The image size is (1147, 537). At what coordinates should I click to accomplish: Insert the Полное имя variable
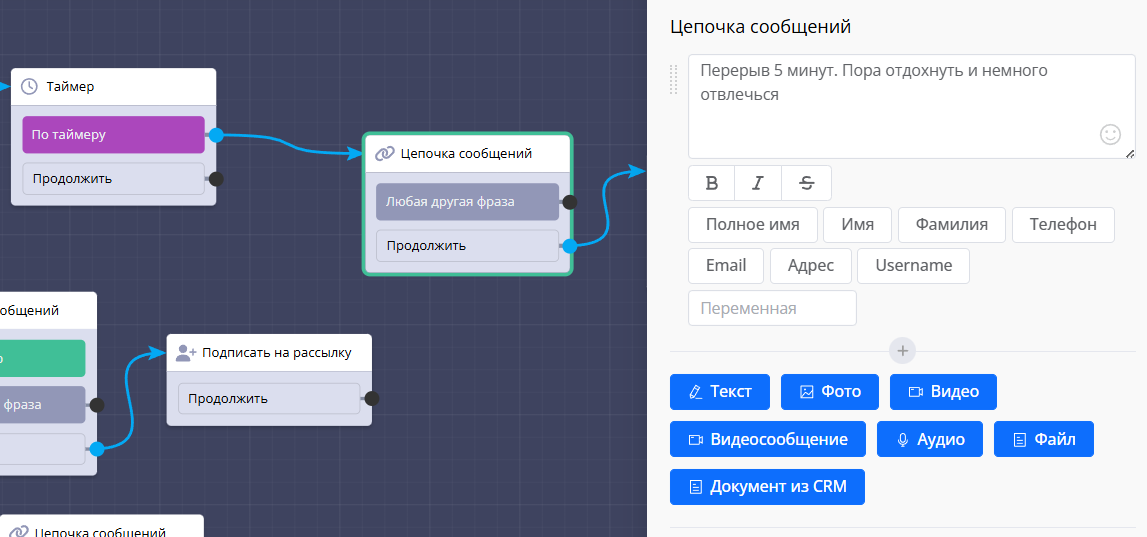pos(752,225)
